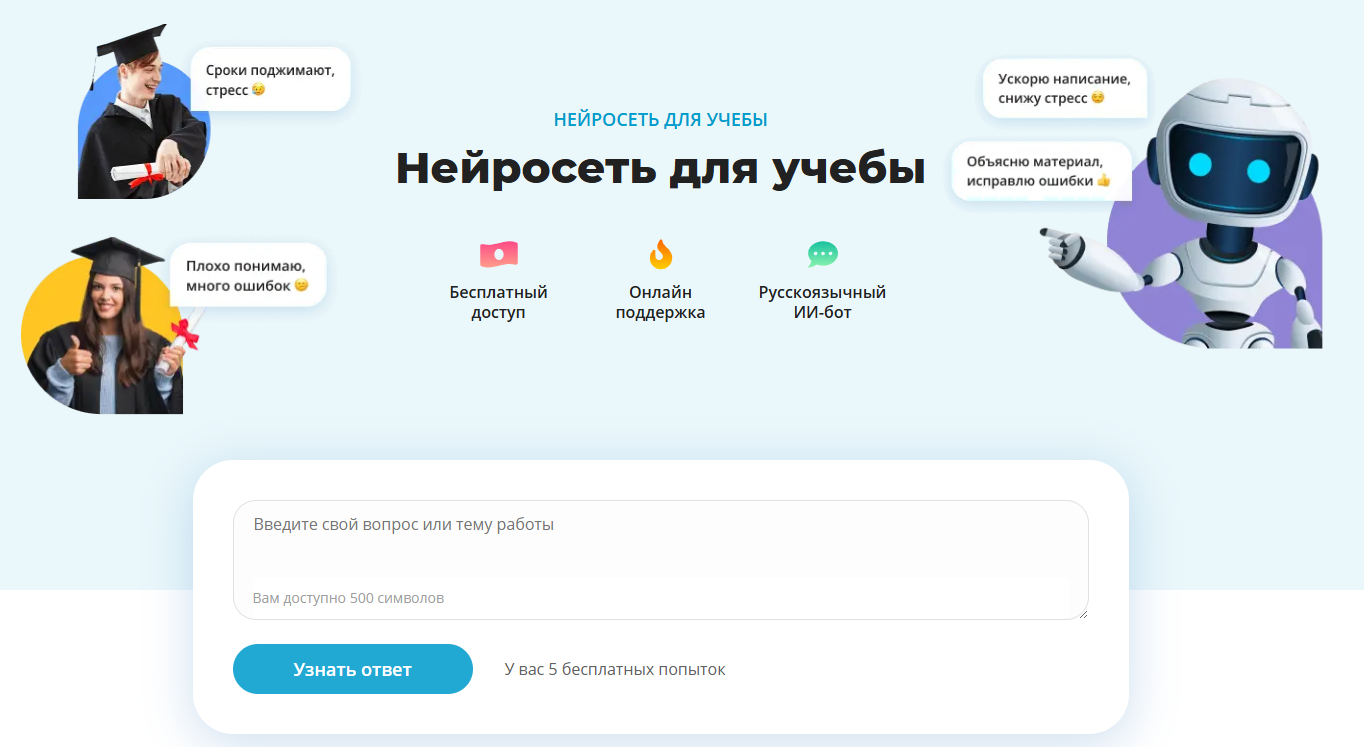Select the Бесплатный доступ label
Screen dimensions: 1364x747
[498, 302]
